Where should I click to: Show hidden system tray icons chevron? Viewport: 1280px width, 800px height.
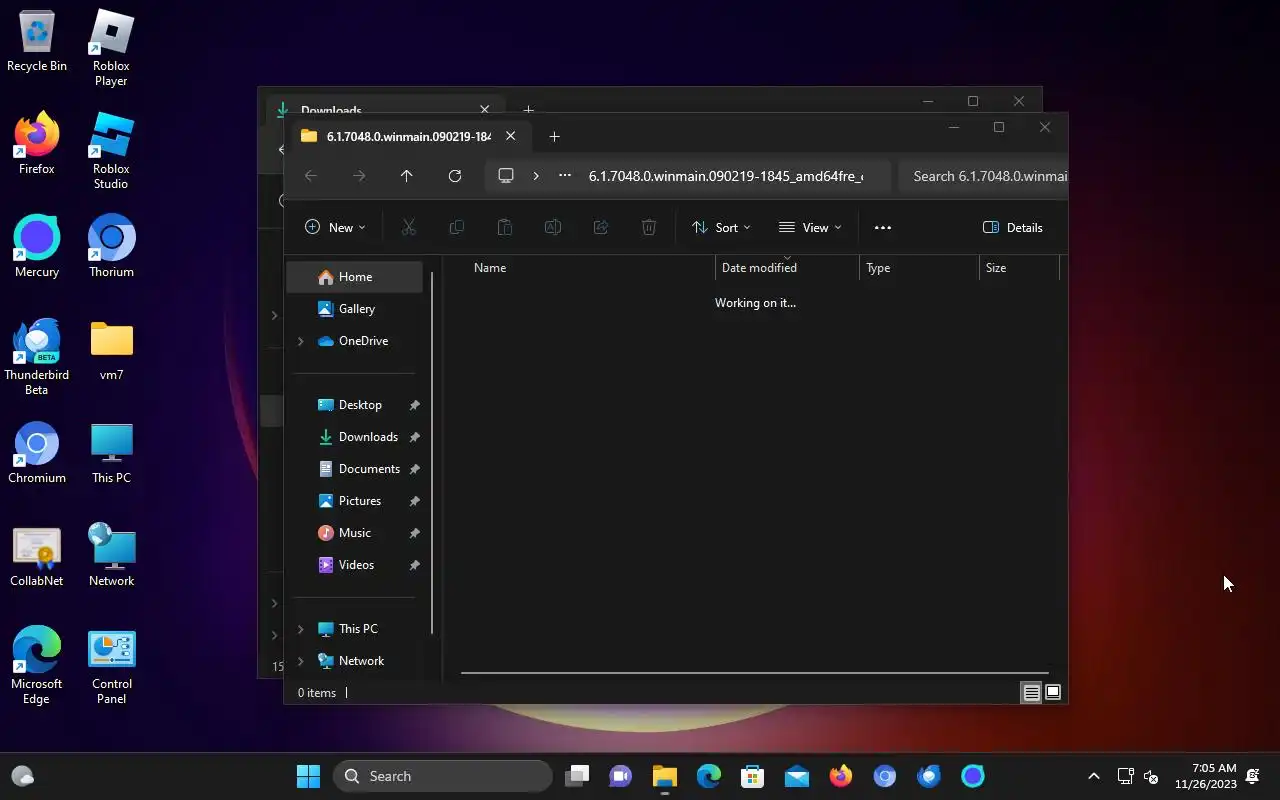1094,776
